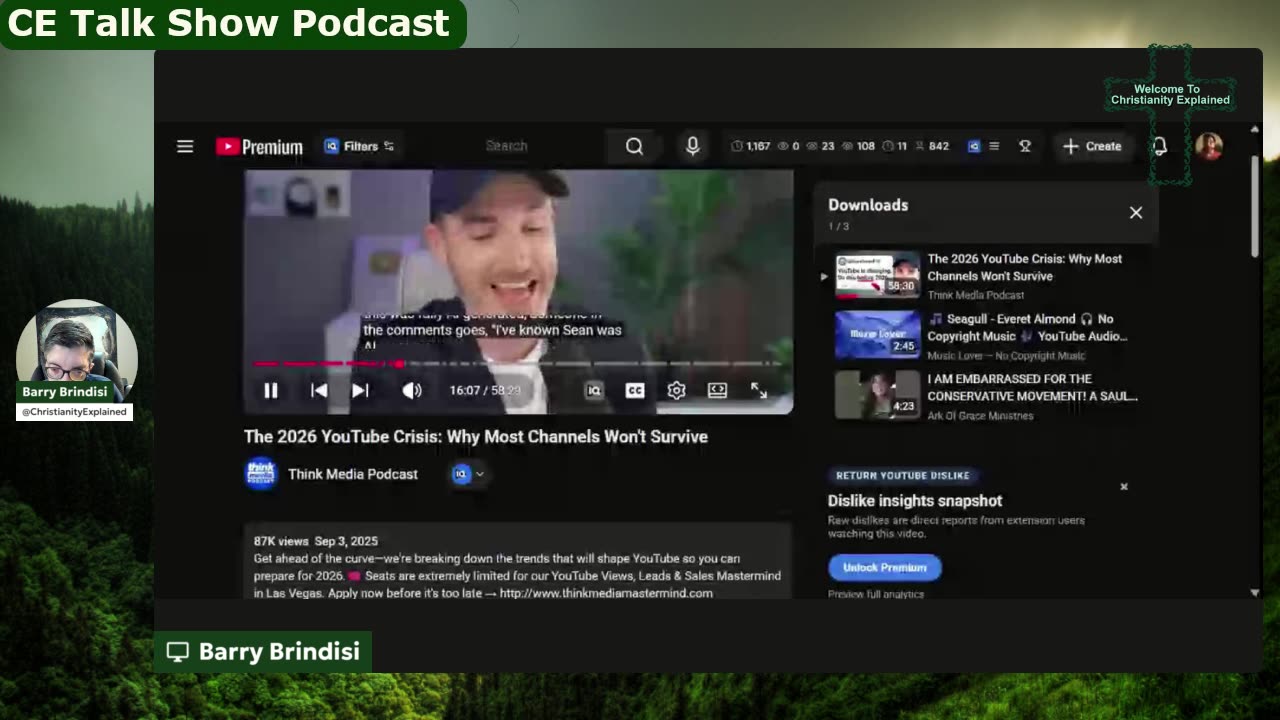
Task: Select 'I AM EMBARRASSED FOR THE CONSERVATIVE MOVEMENT' title
Action: click(1032, 388)
